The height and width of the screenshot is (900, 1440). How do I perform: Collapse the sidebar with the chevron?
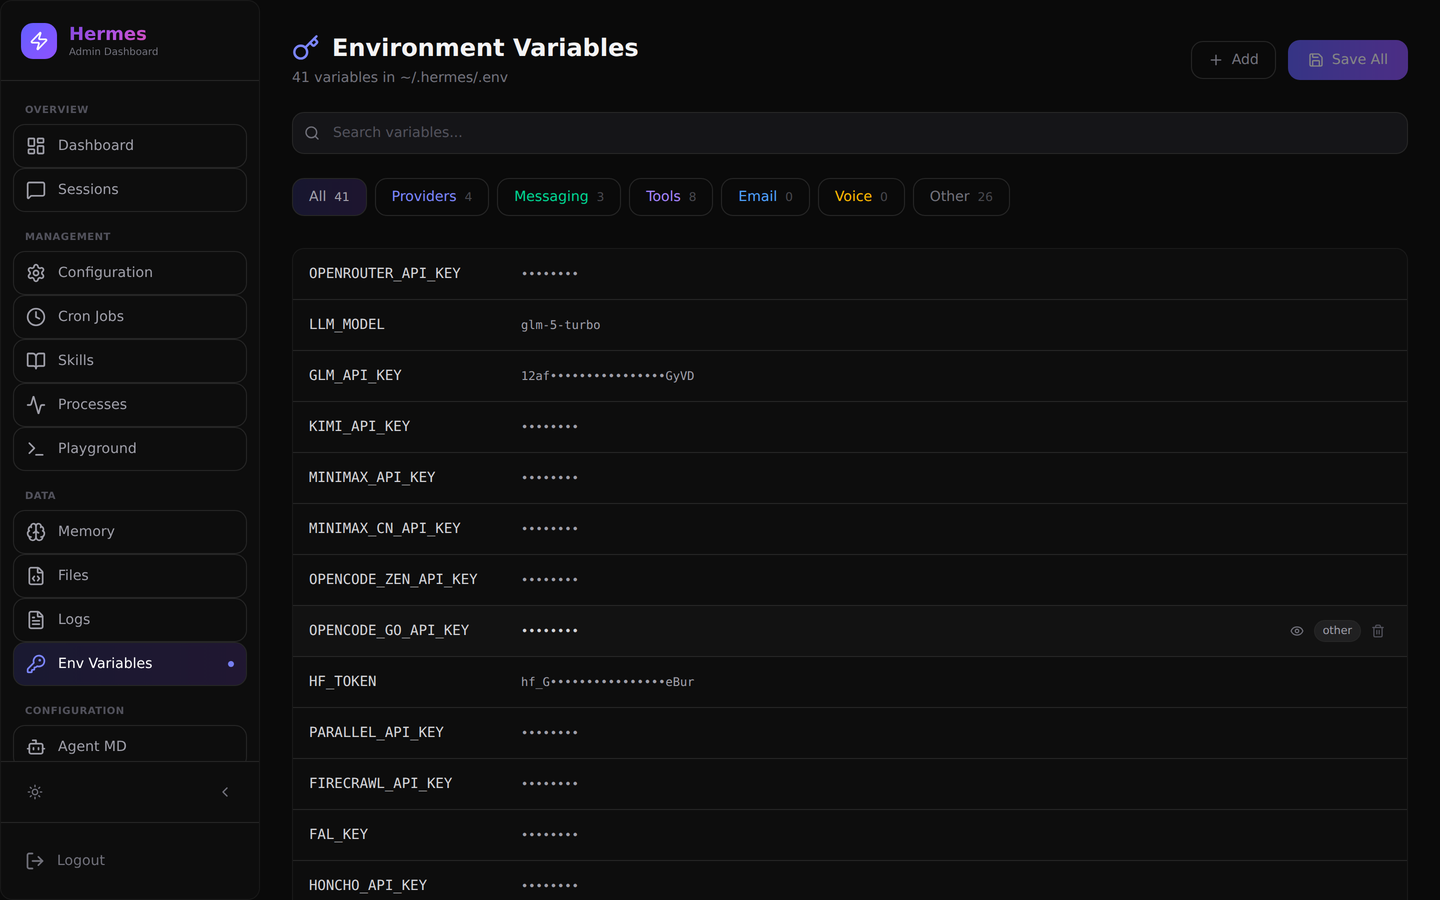coord(225,792)
